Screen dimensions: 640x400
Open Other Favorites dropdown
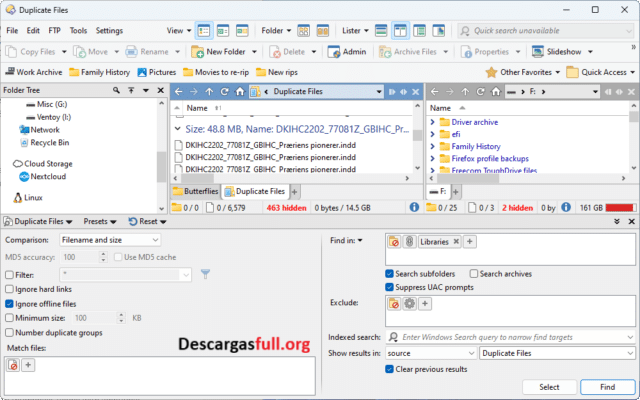tap(523, 72)
